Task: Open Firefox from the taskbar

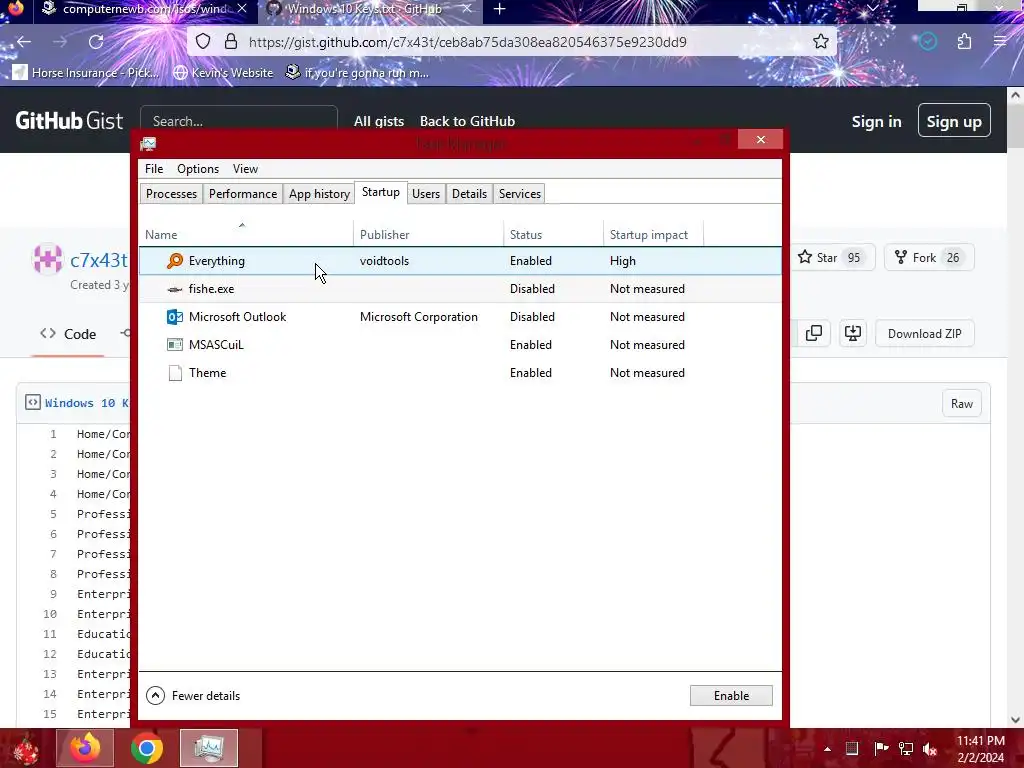Action: point(85,748)
